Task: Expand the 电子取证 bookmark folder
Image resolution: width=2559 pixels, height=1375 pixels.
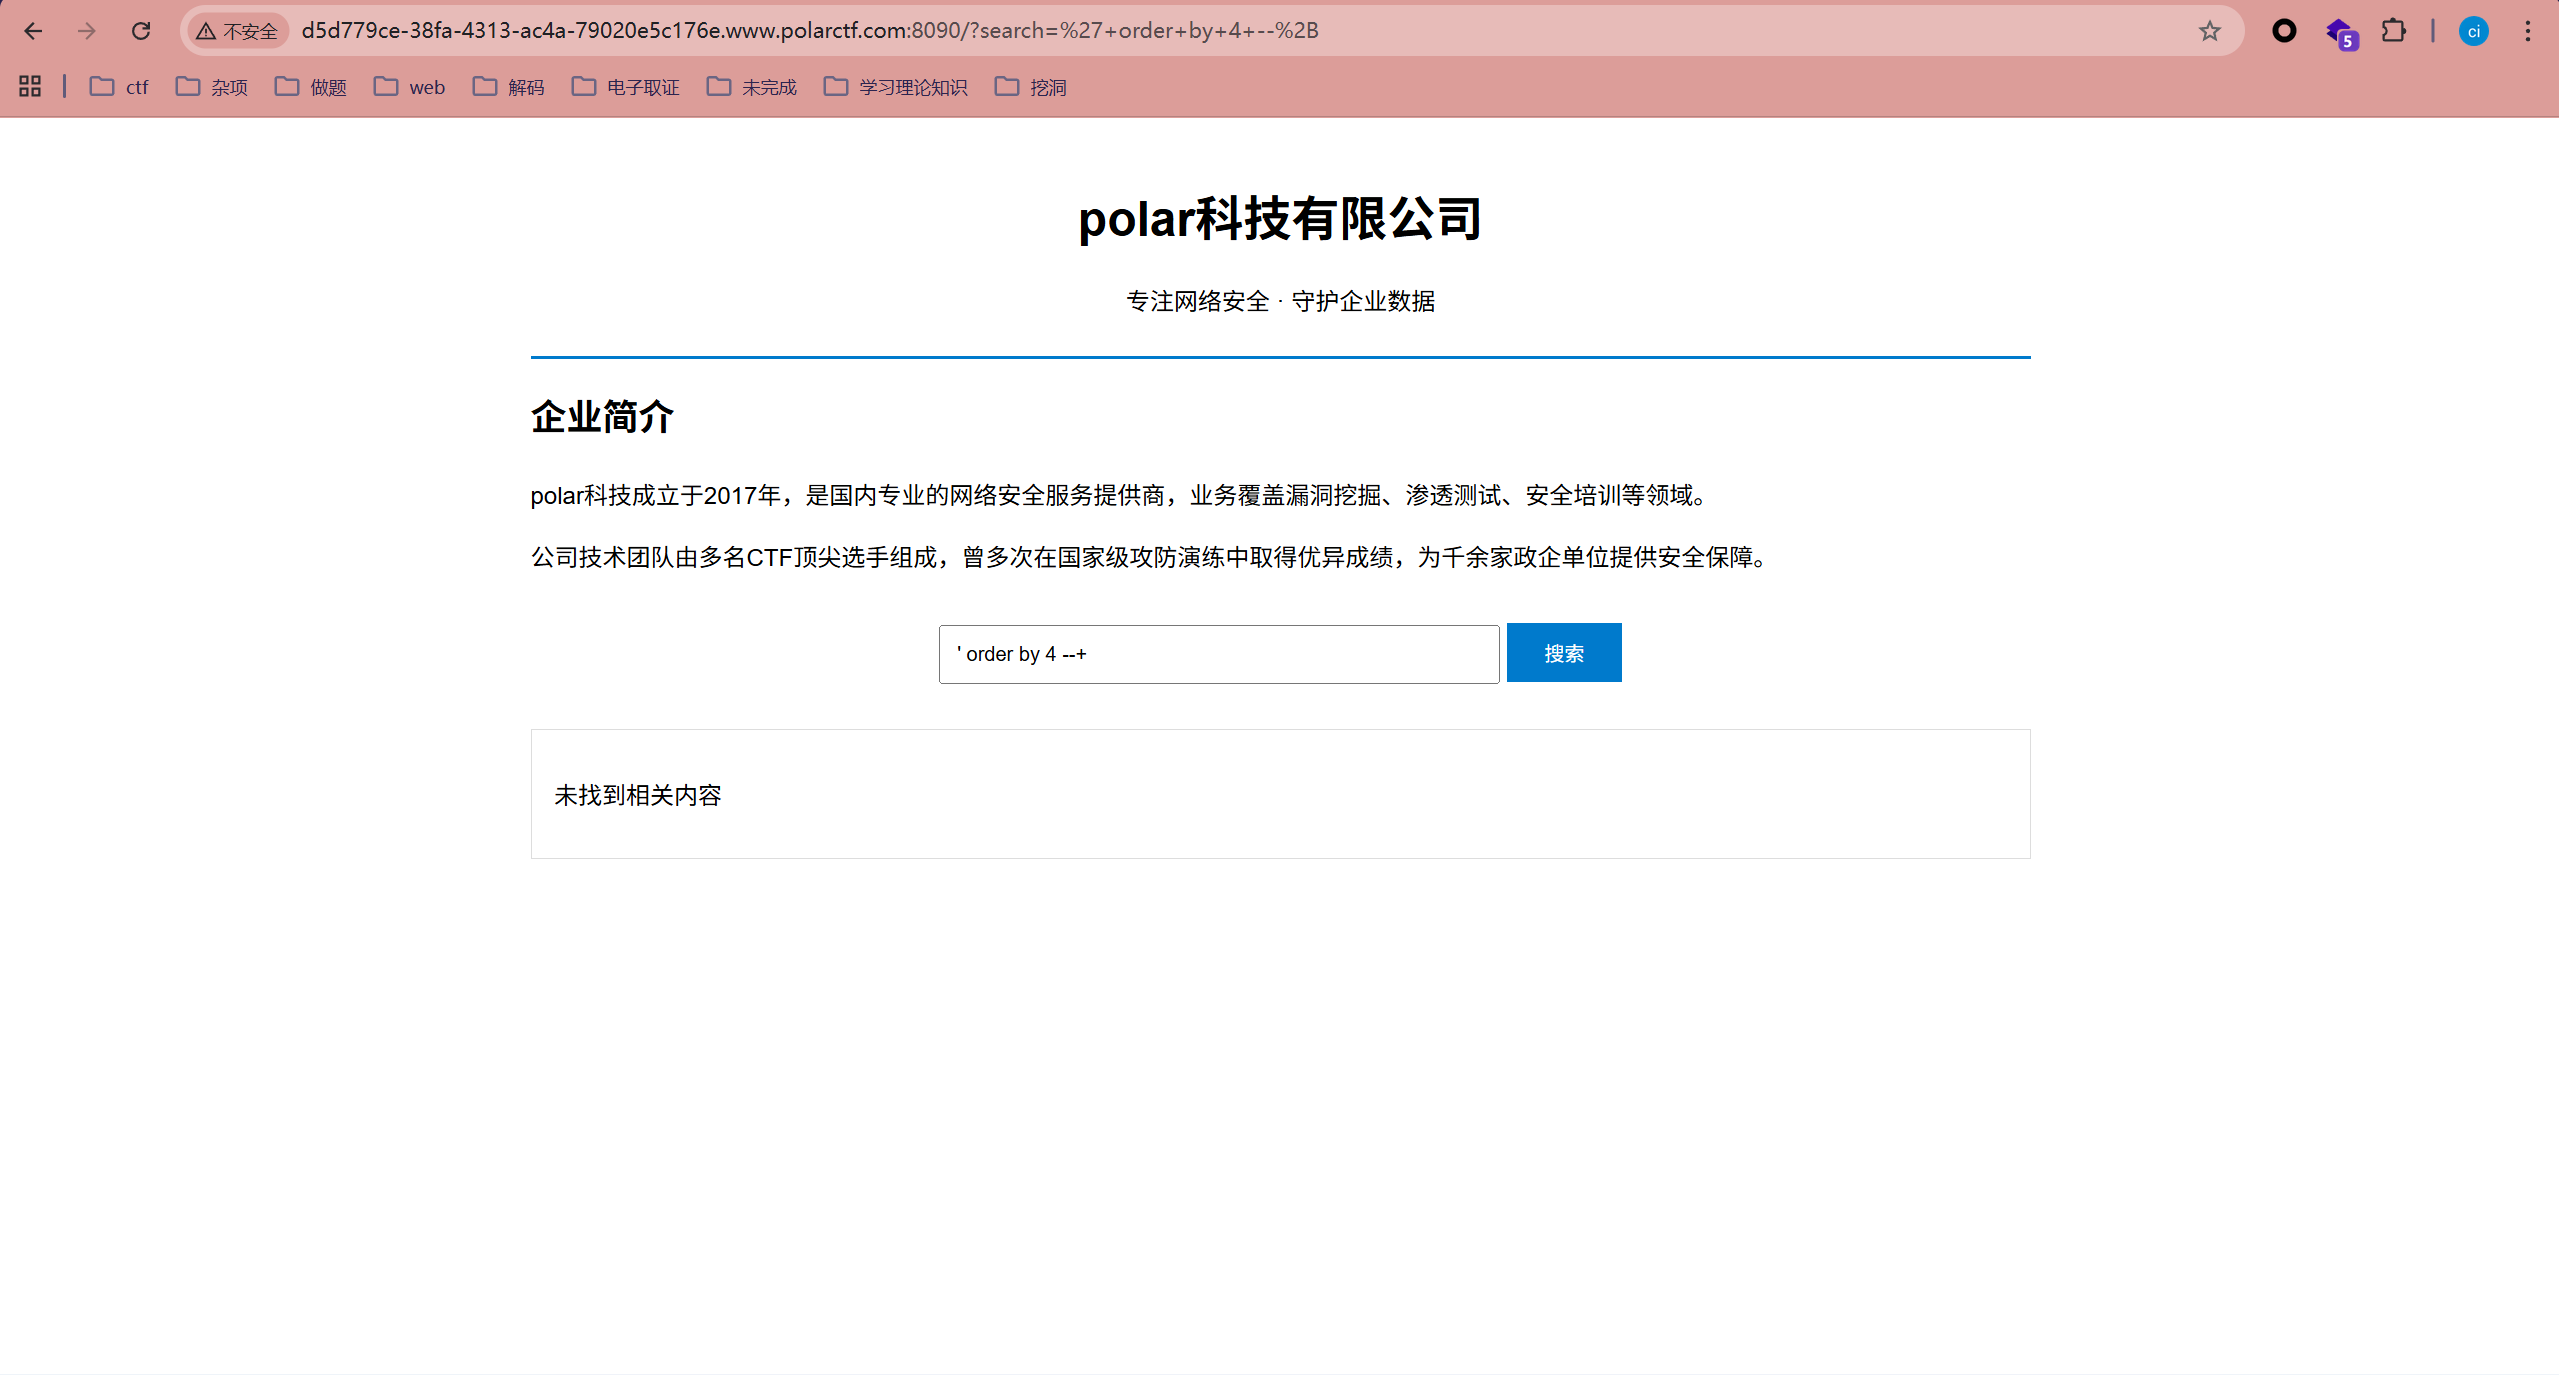Action: pyautogui.click(x=625, y=87)
